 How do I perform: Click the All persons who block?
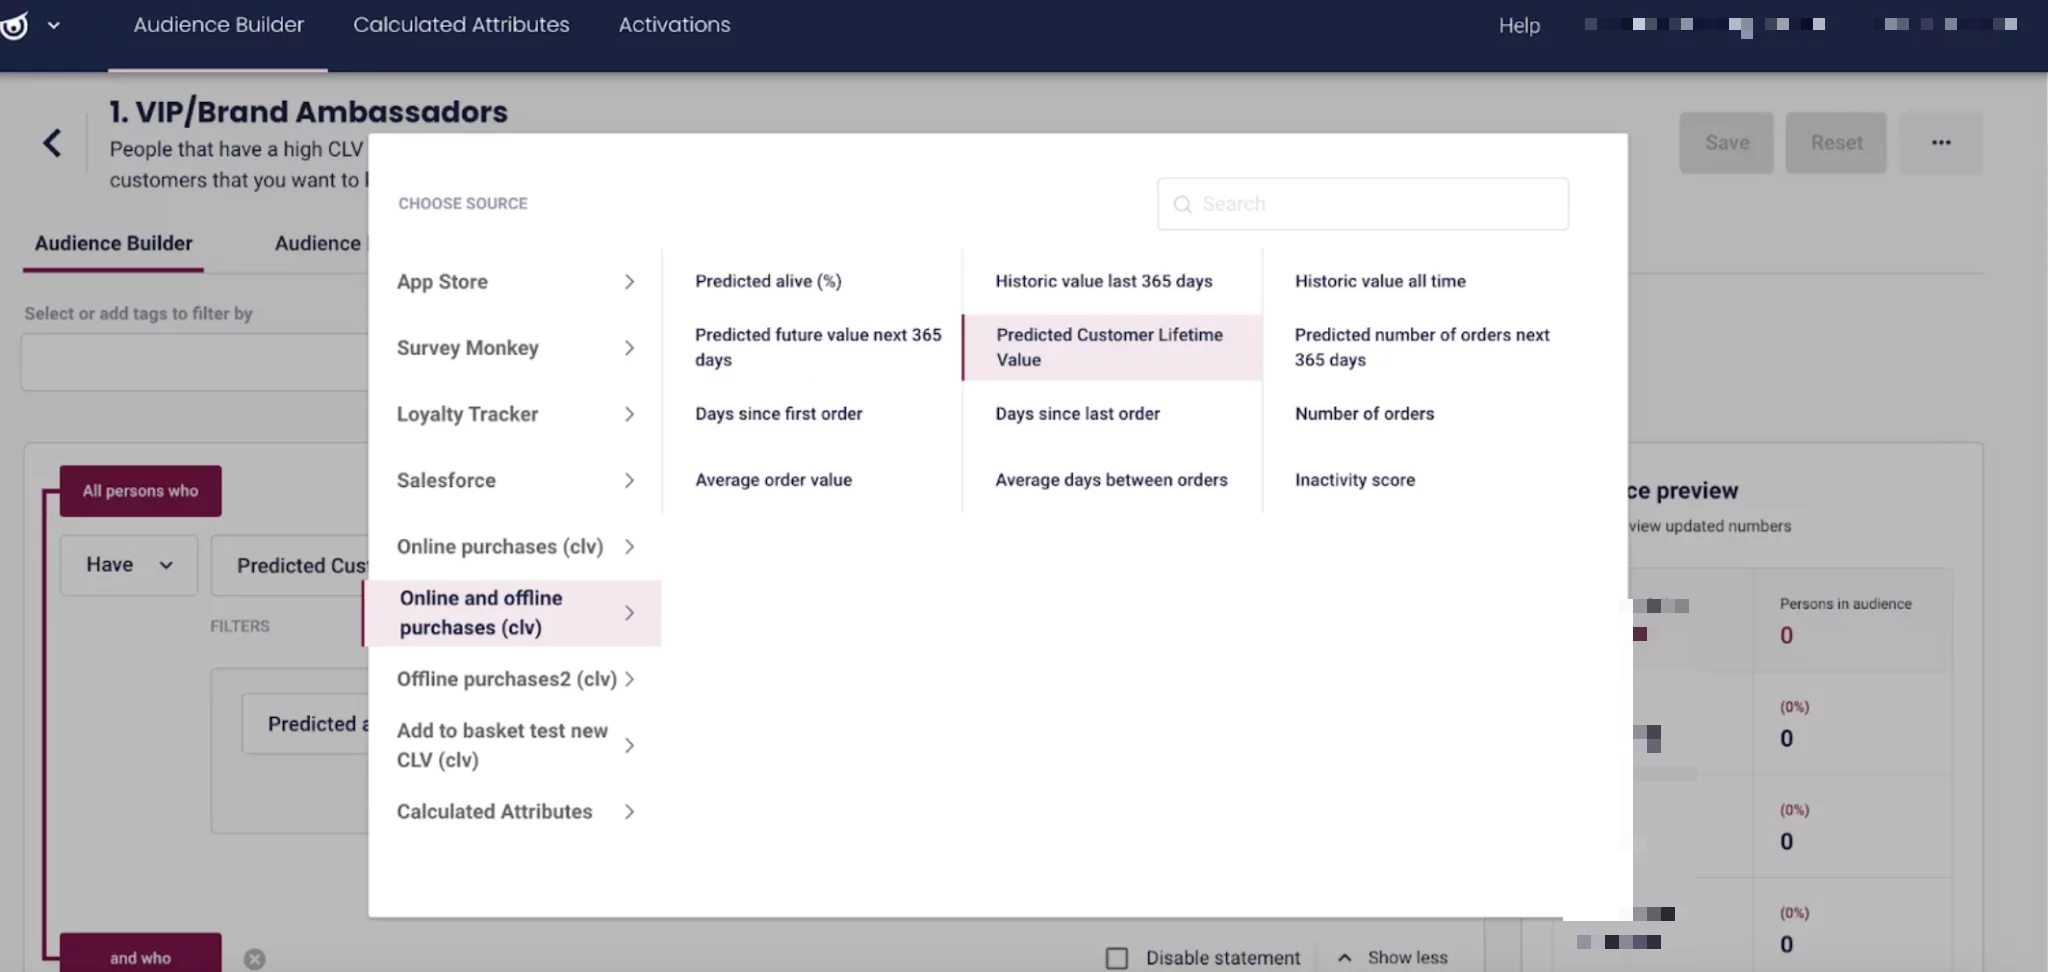(x=140, y=491)
